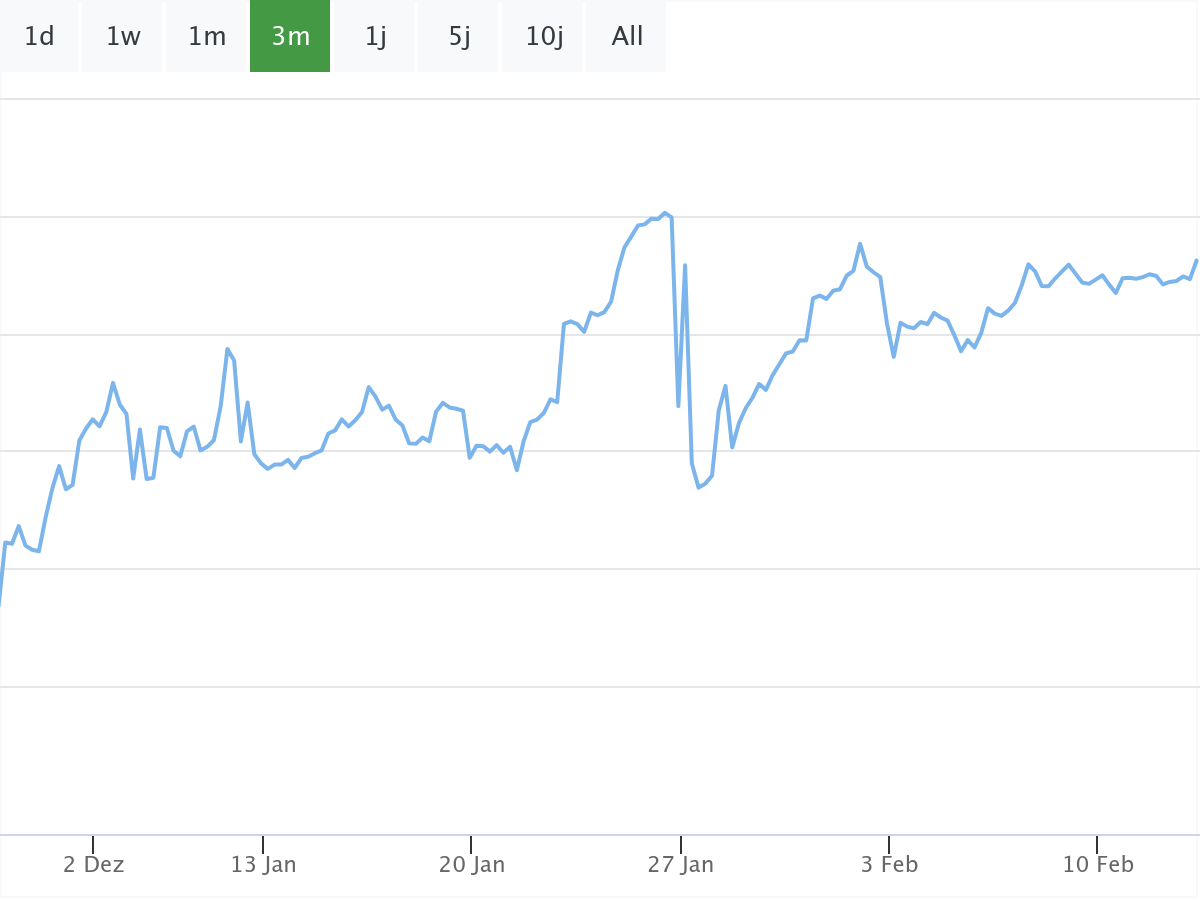Screen dimensions: 1200x900
Task: Click the line's peak just before 3 Feb
Action: click(860, 244)
